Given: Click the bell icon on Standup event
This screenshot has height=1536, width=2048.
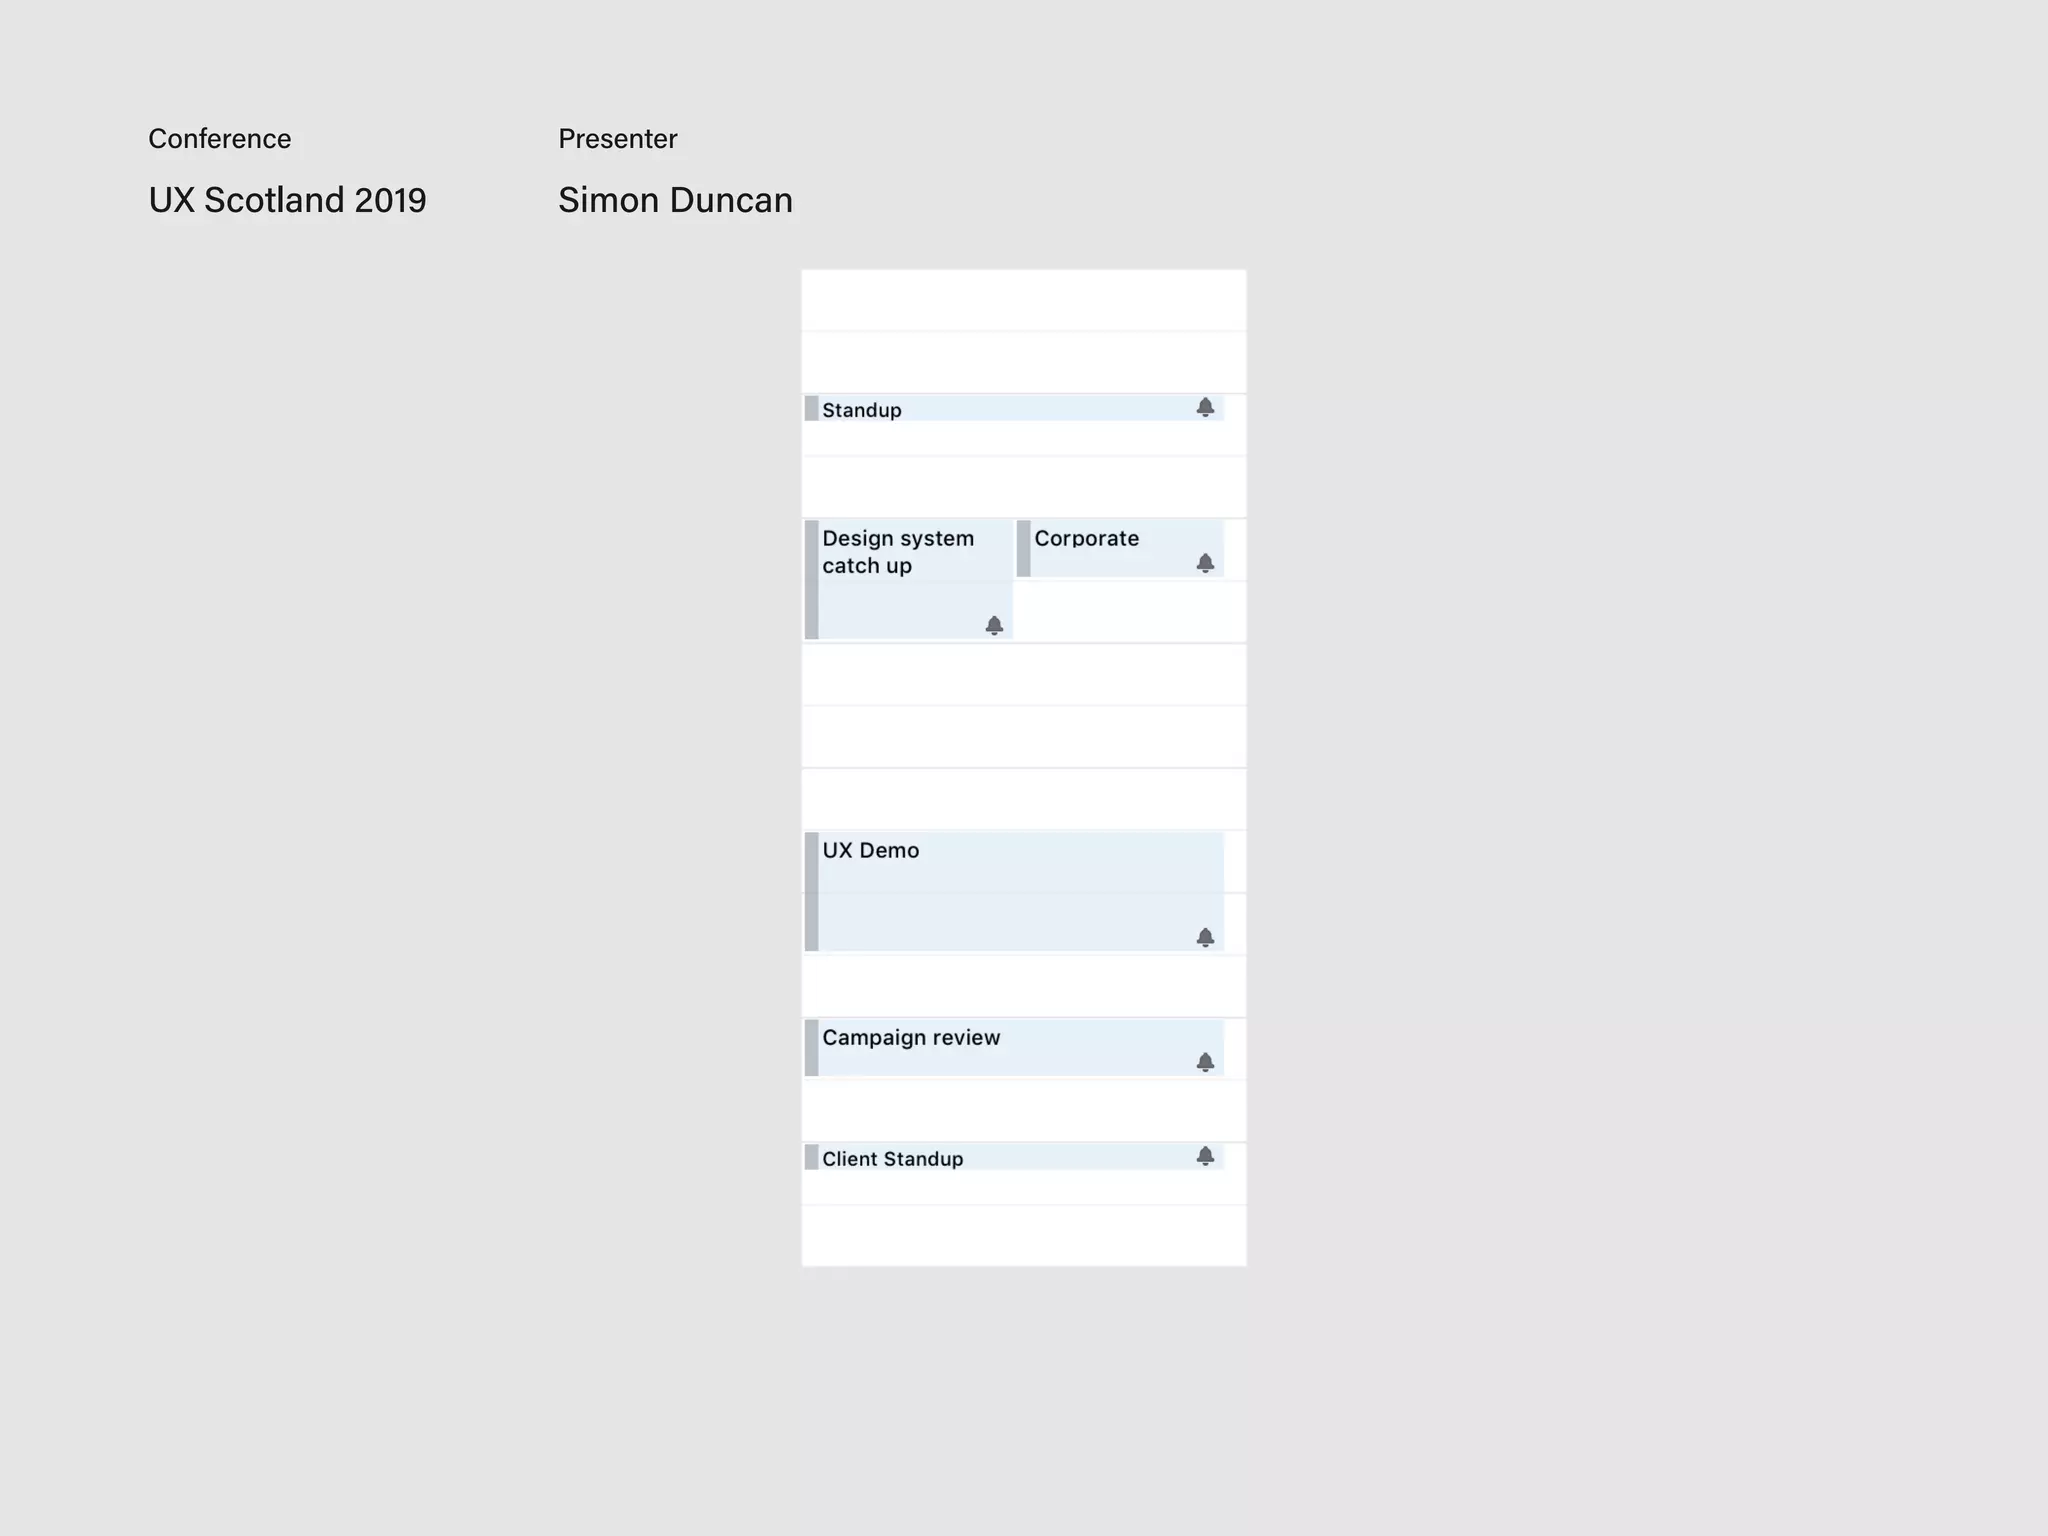Looking at the screenshot, I should 1205,407.
